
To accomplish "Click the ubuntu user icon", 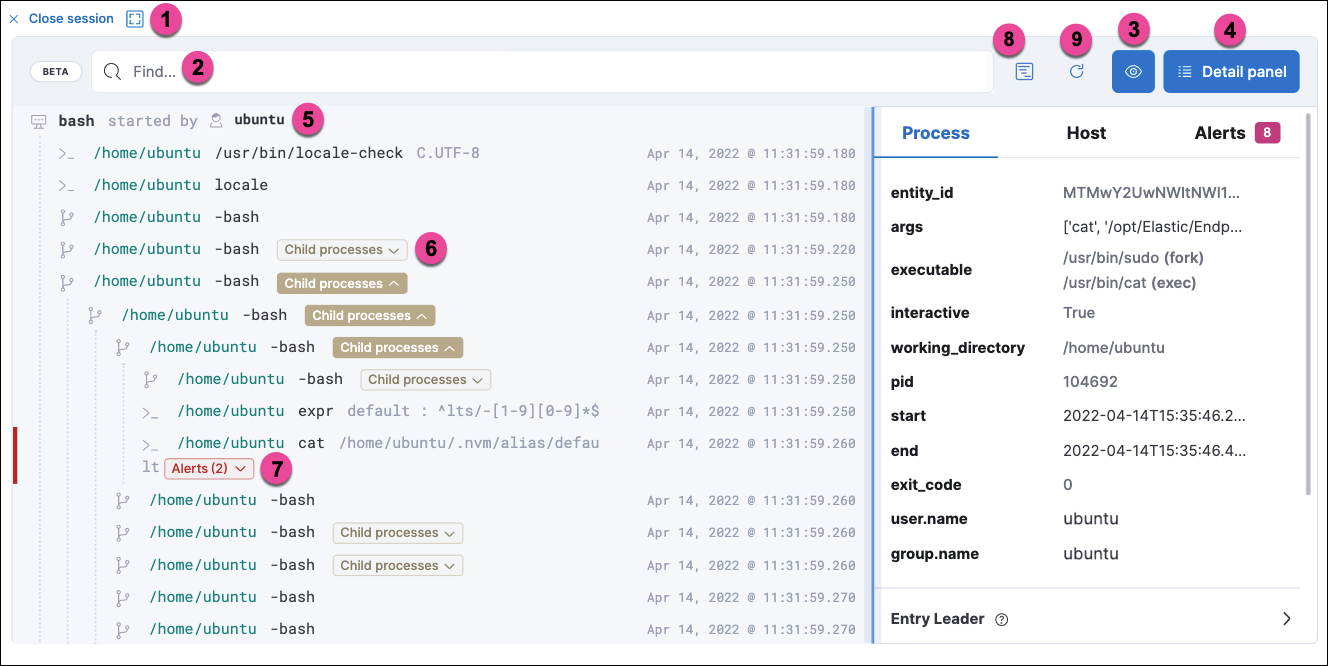I will [216, 121].
